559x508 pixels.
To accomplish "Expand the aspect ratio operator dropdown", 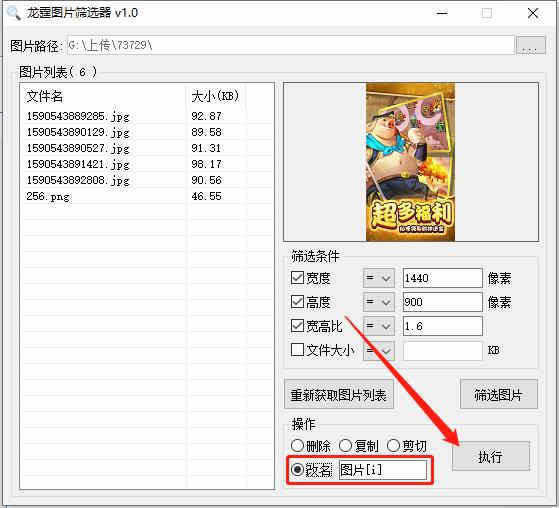I will [379, 326].
